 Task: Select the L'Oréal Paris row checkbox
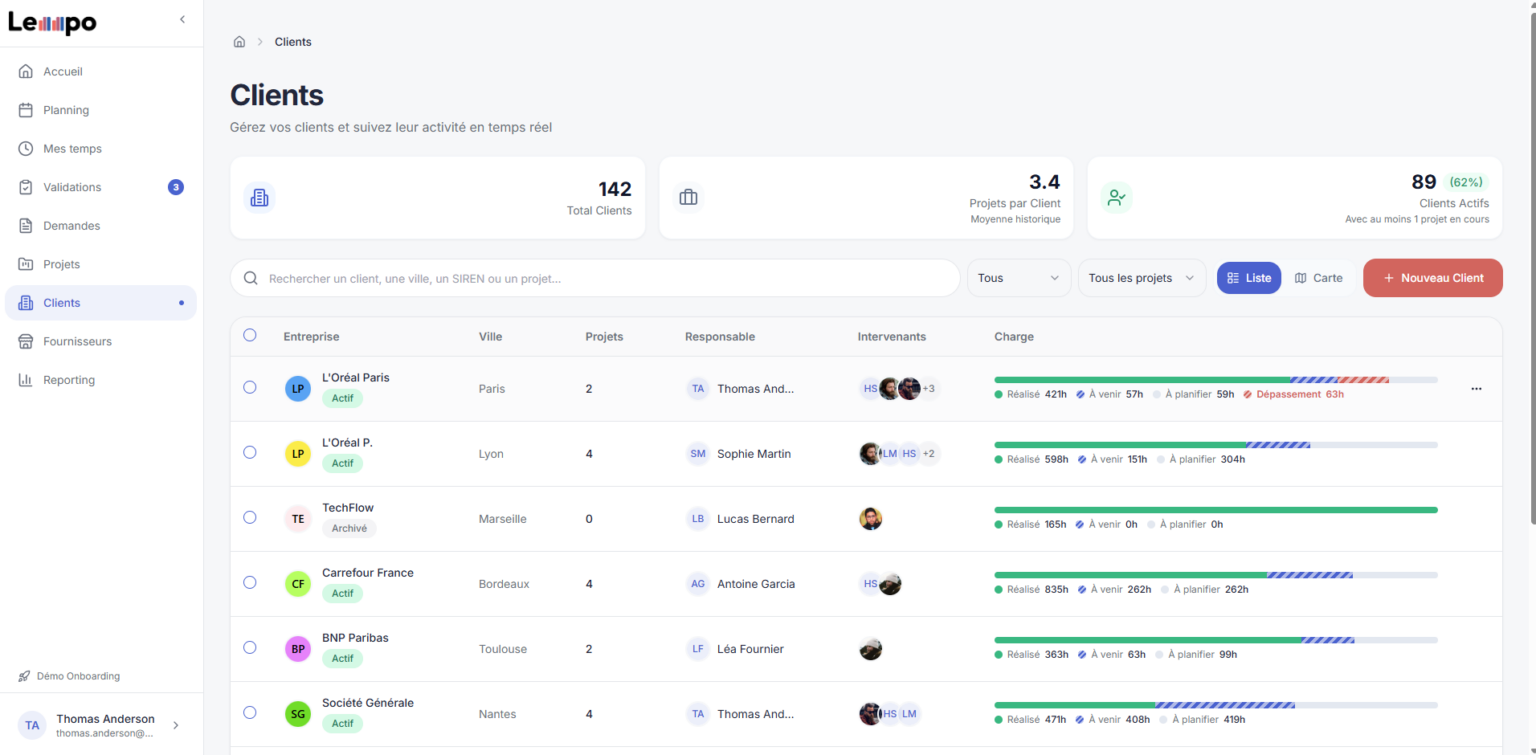pyautogui.click(x=250, y=387)
